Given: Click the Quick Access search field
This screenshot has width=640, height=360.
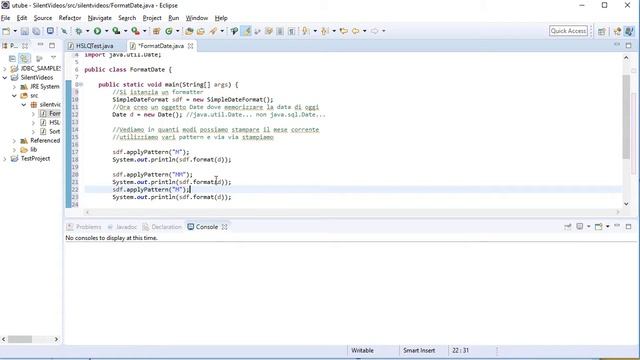Looking at the screenshot, I should point(568,31).
